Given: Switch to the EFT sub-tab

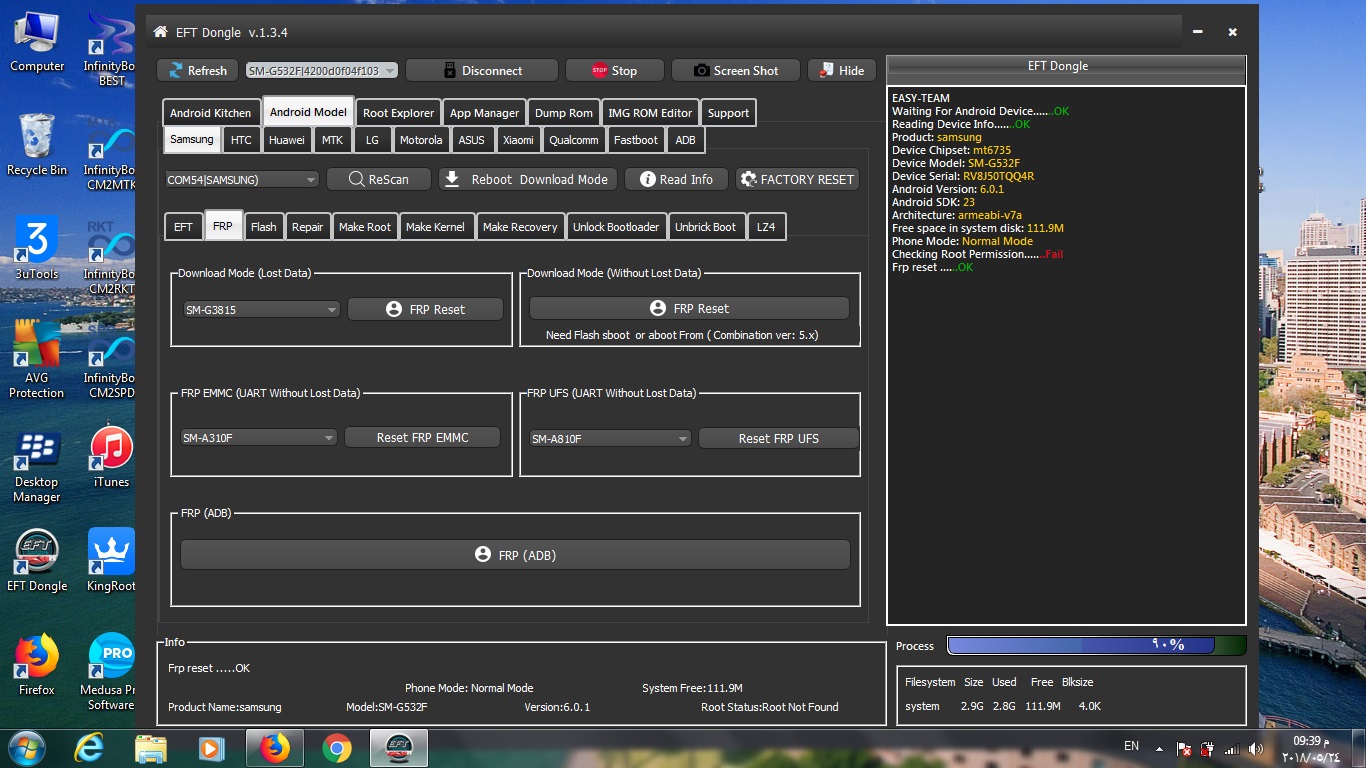Looking at the screenshot, I should (183, 227).
